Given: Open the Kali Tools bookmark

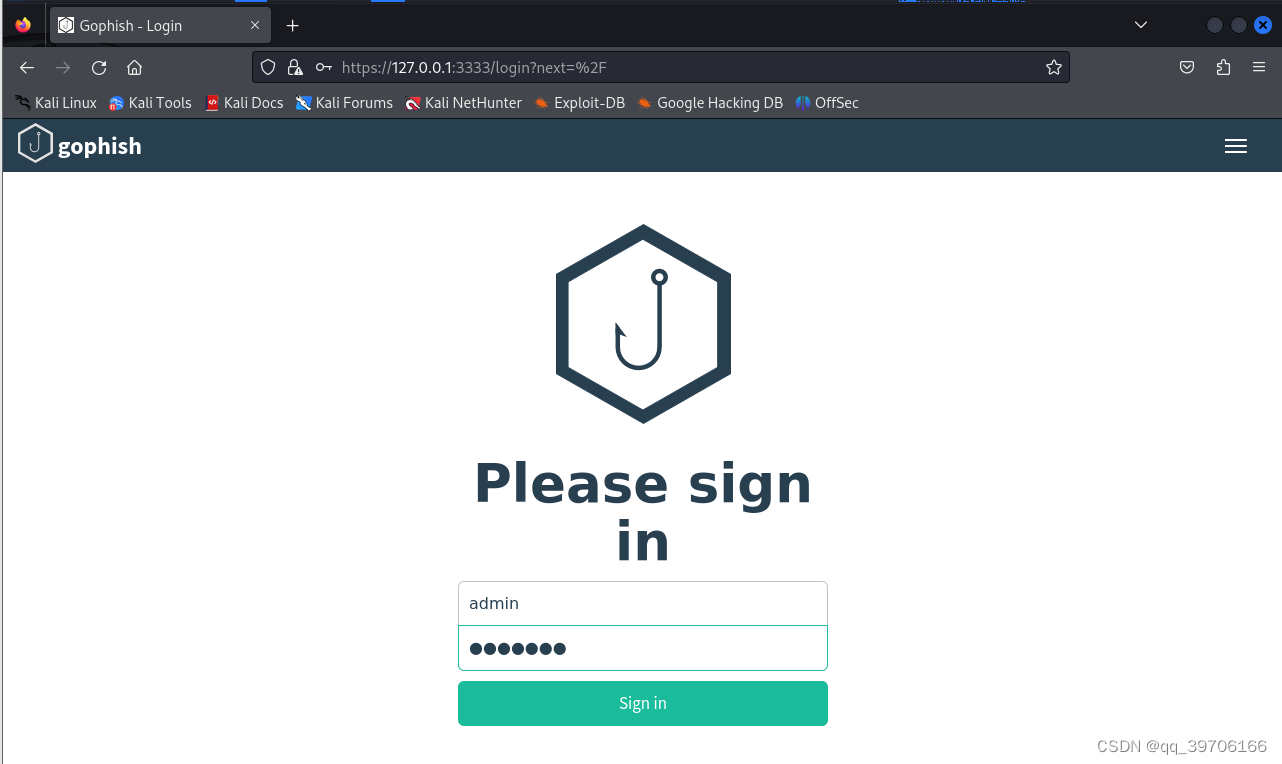Looking at the screenshot, I should (x=150, y=103).
